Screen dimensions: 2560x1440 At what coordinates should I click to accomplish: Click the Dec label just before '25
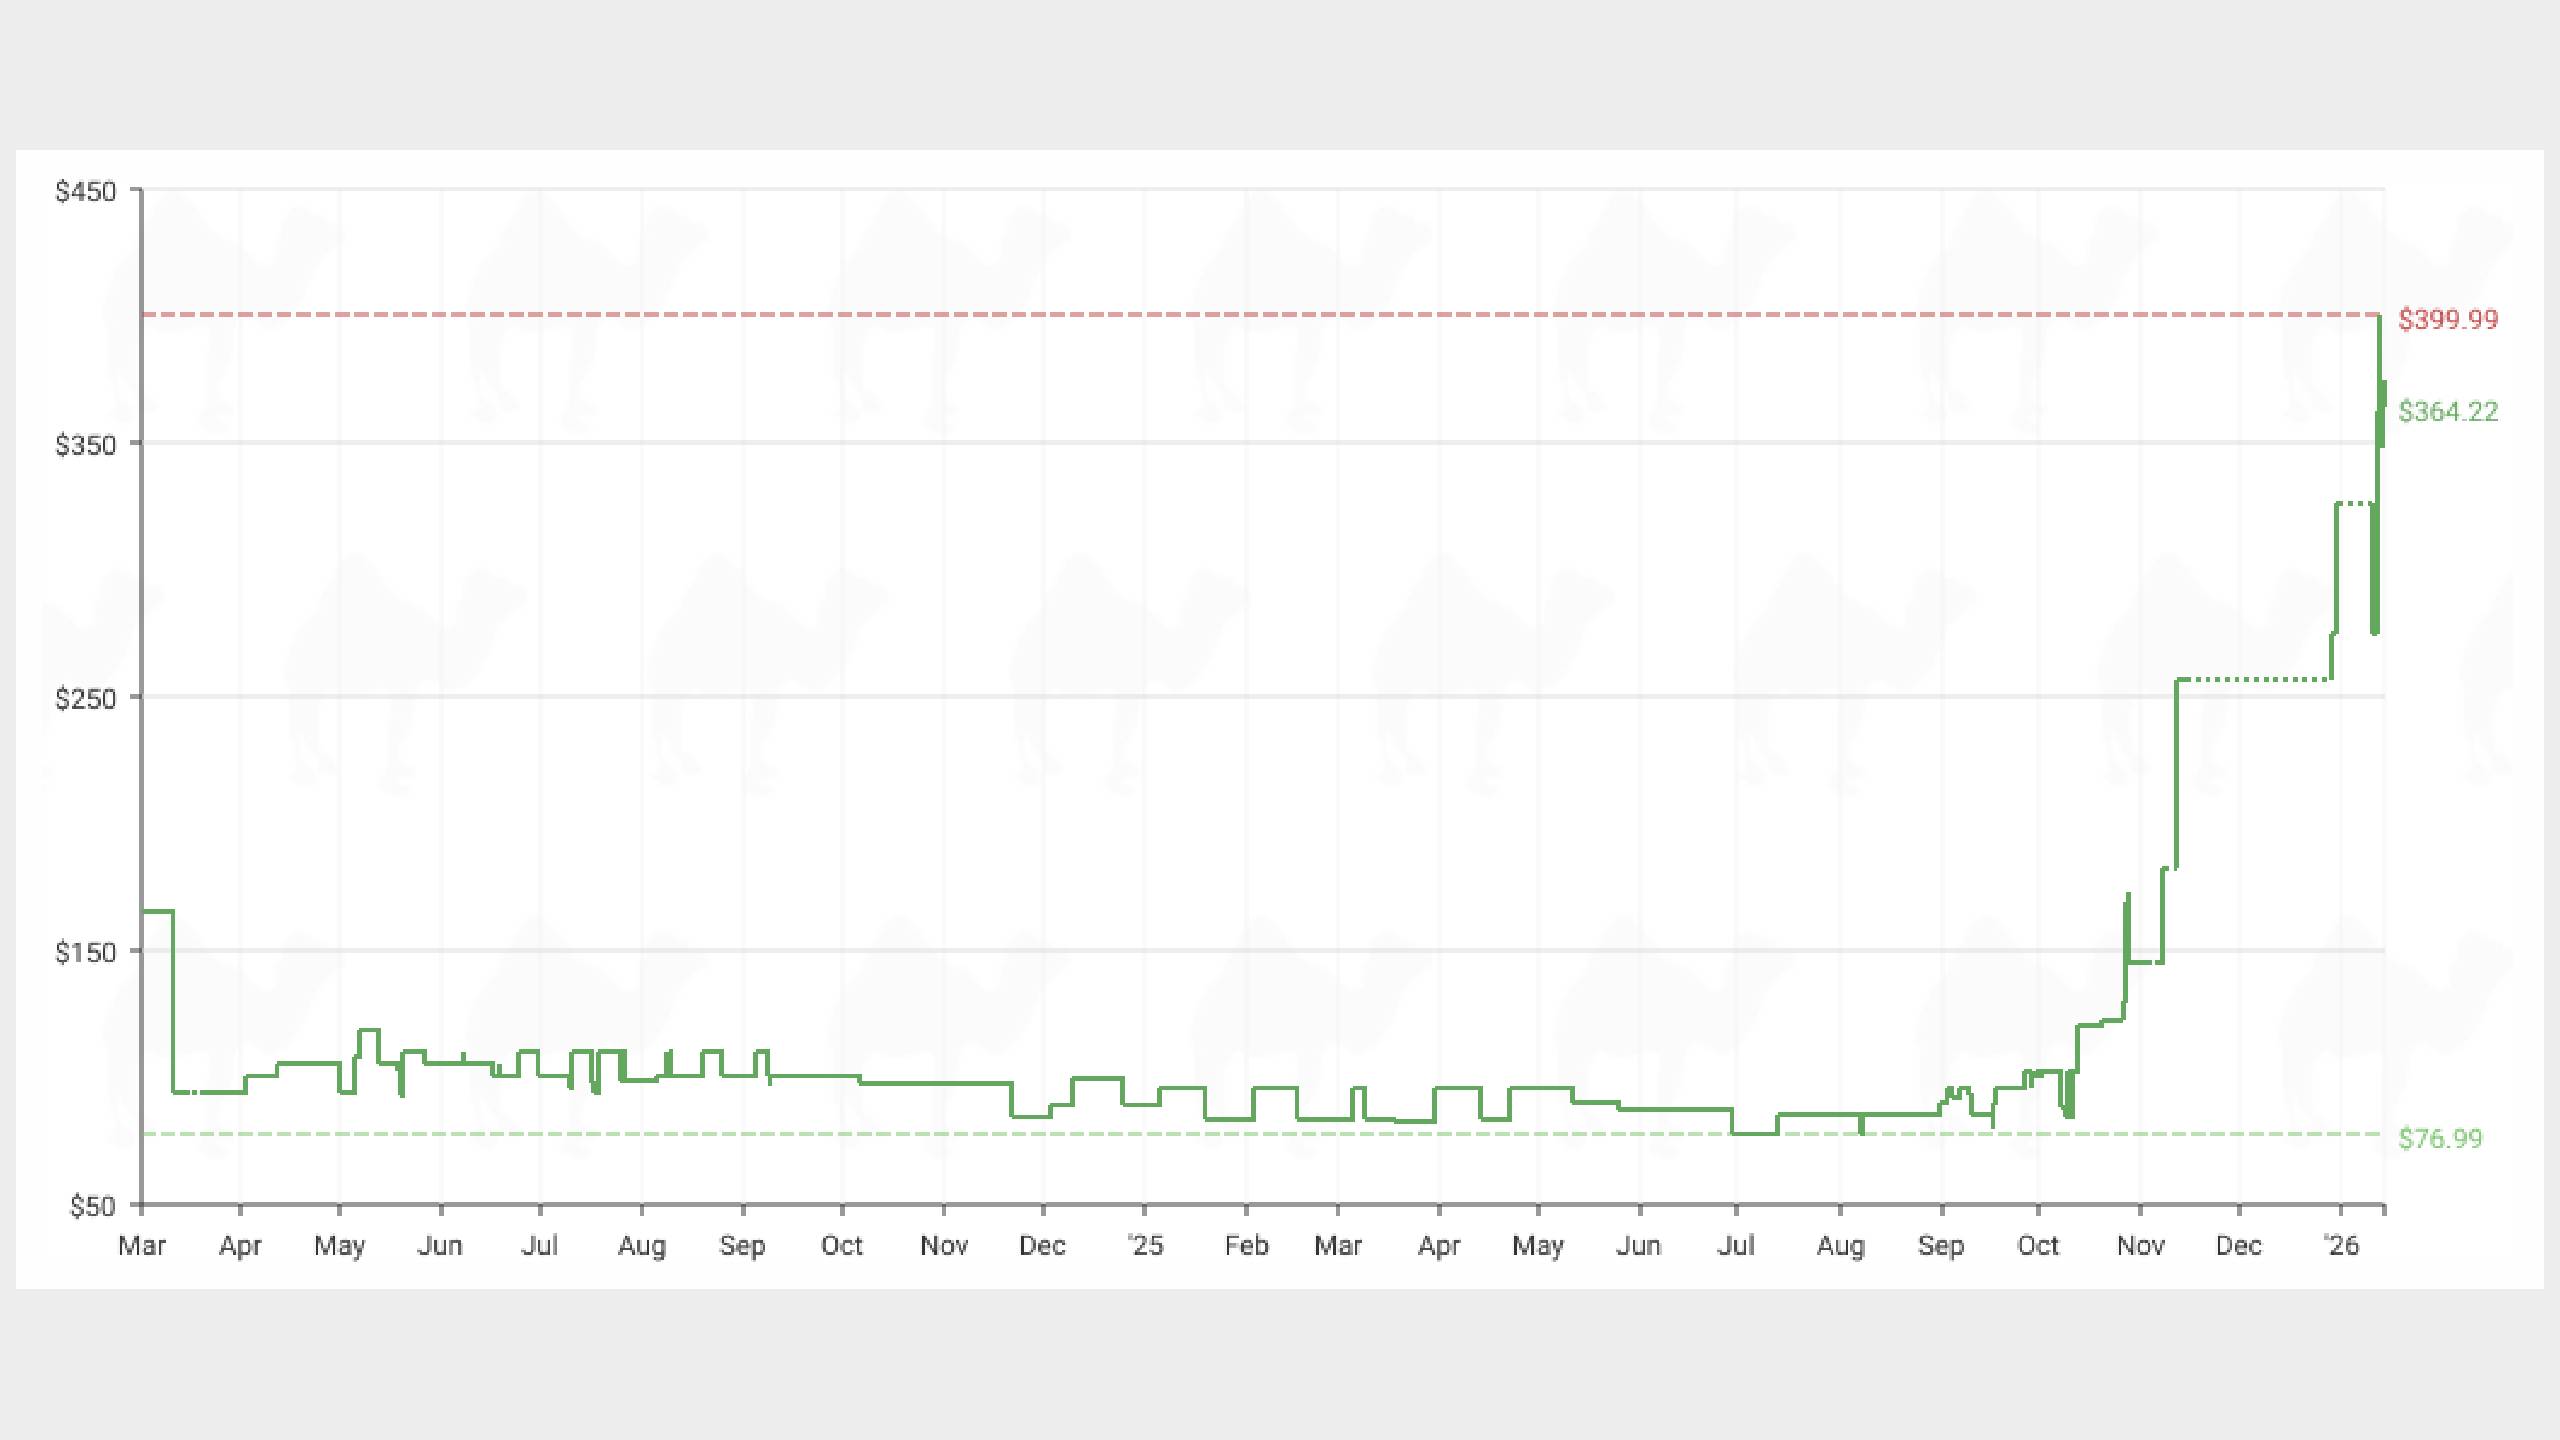pos(1042,1245)
